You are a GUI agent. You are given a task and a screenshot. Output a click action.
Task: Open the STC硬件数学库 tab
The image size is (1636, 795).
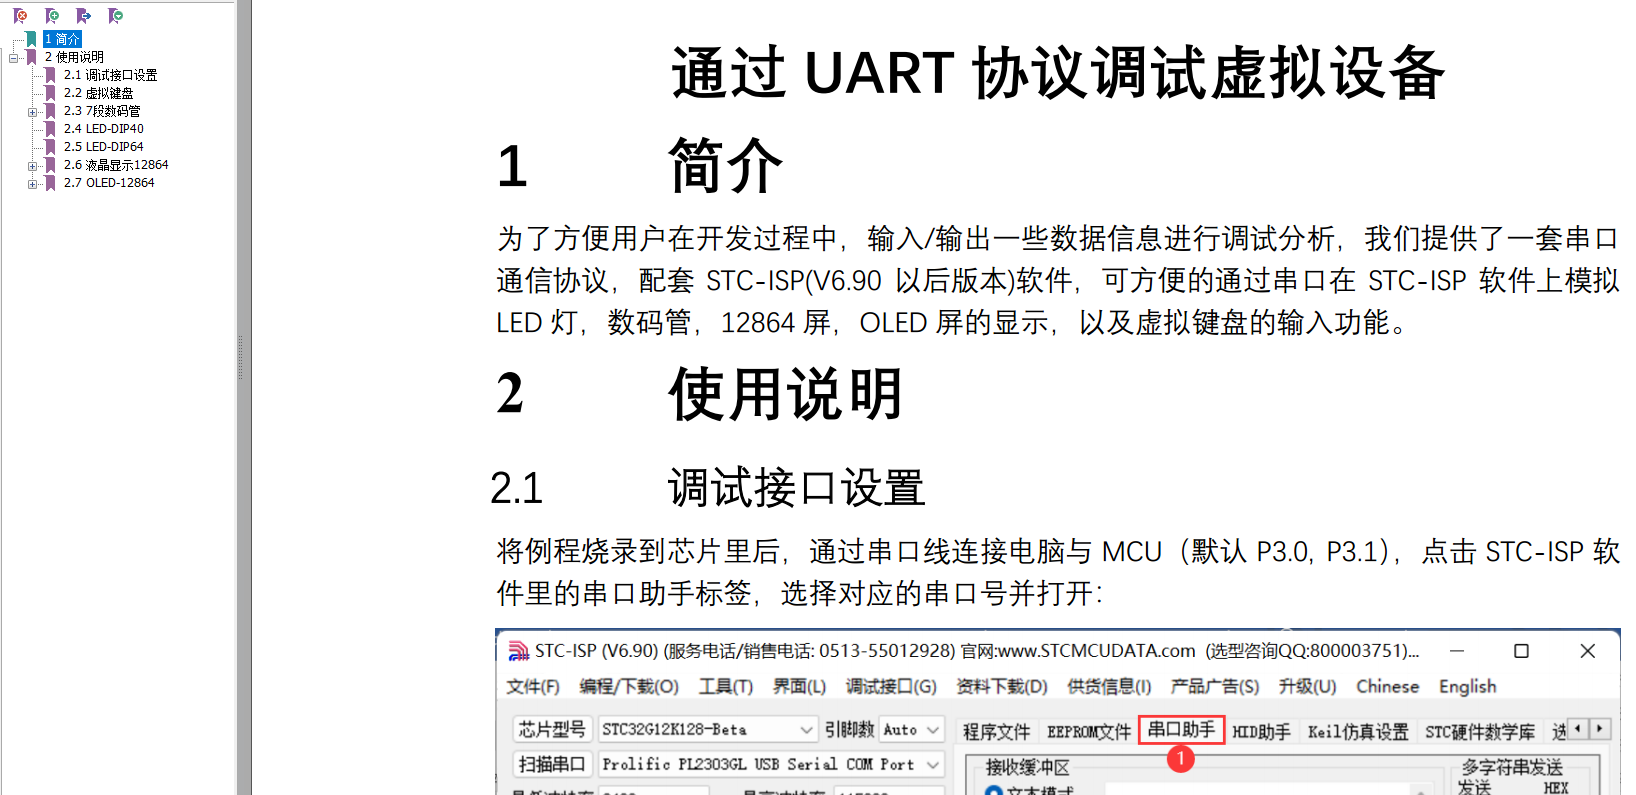[x=1480, y=732]
